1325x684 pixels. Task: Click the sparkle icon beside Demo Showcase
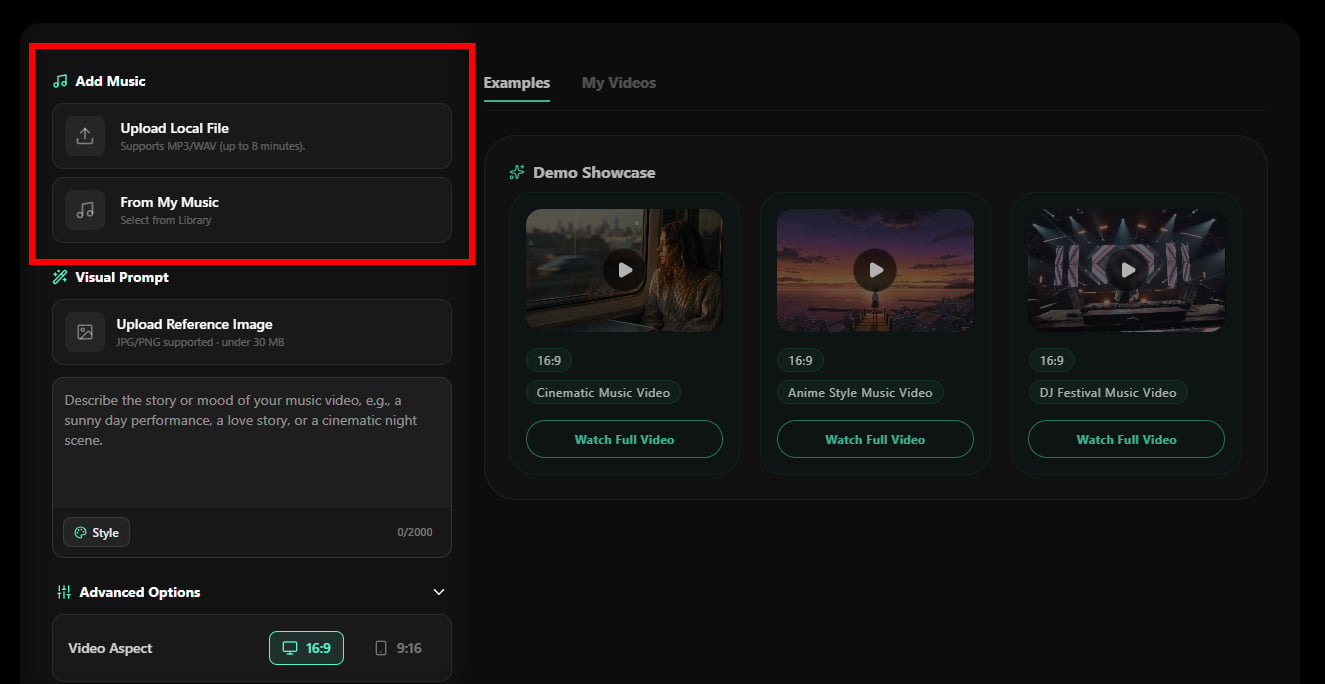(x=517, y=172)
